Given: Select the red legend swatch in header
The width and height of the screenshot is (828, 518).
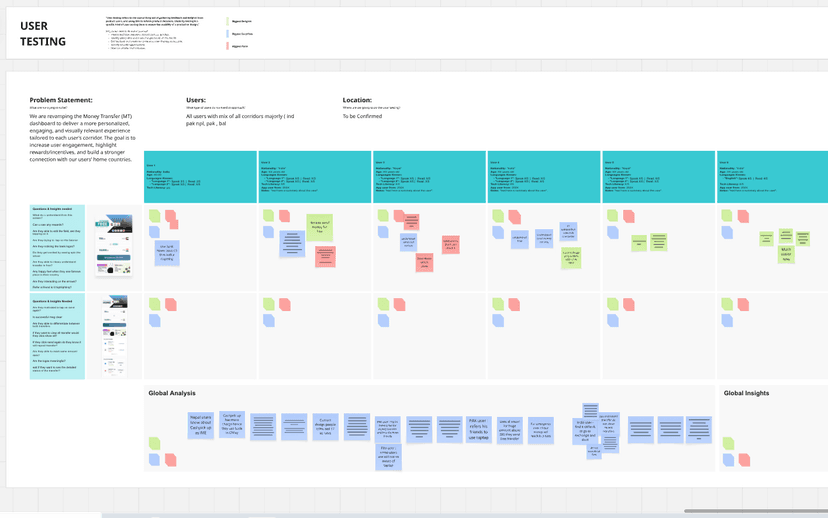Looking at the screenshot, I should pos(228,46).
